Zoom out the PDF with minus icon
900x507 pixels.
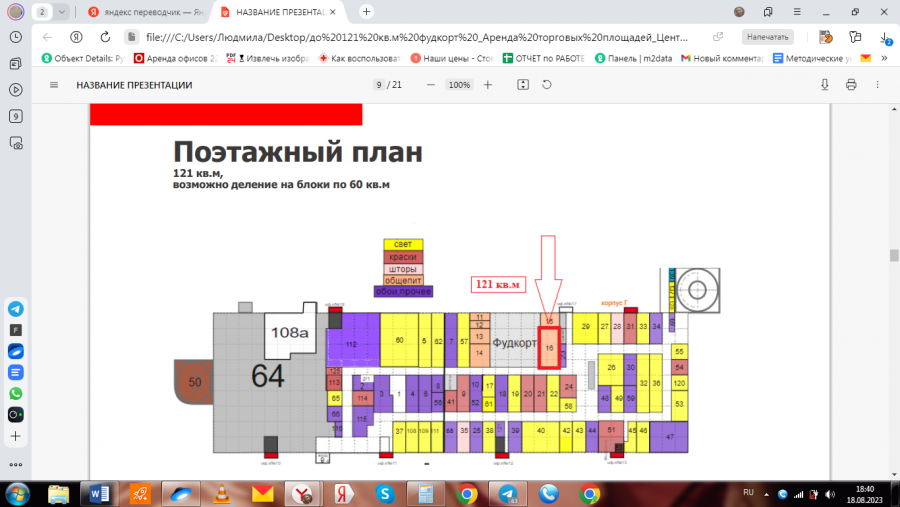[430, 85]
